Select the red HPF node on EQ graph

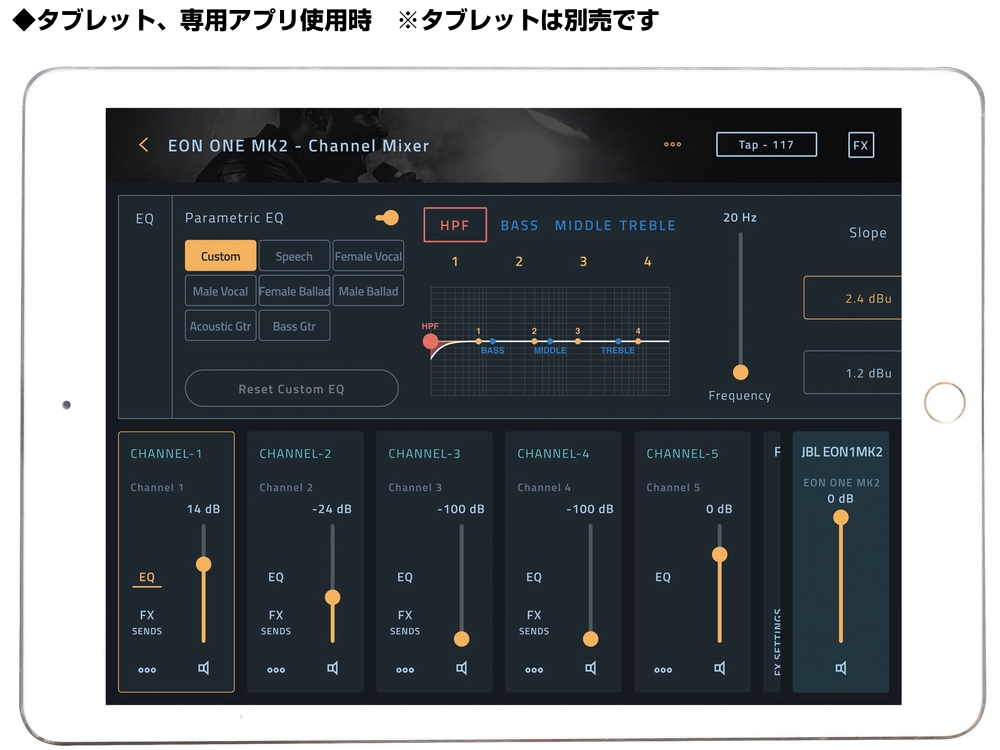pos(430,341)
